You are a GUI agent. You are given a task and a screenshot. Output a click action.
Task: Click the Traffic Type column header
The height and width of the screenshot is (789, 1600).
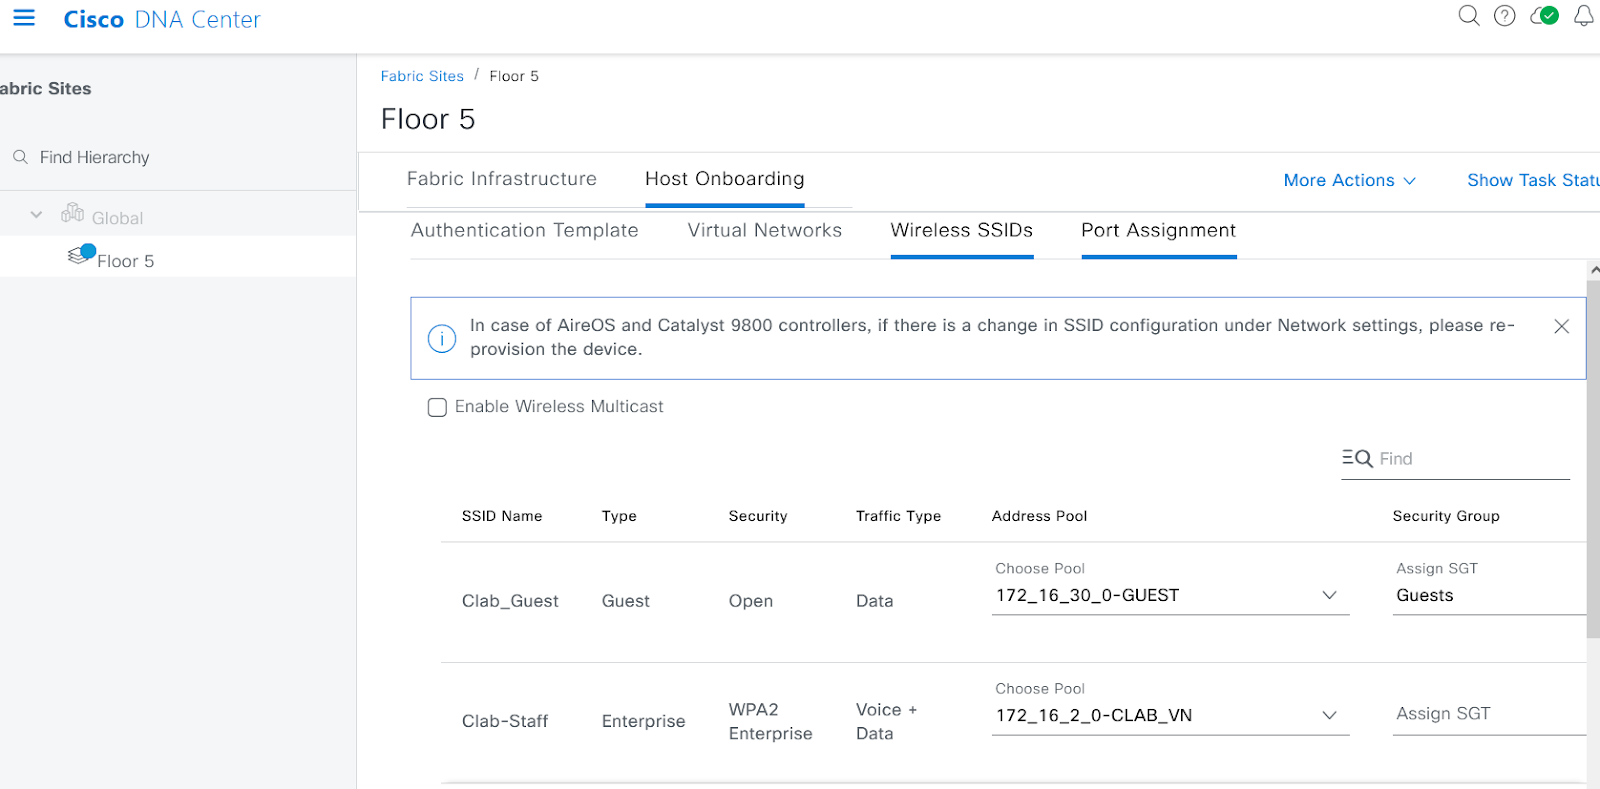point(898,516)
